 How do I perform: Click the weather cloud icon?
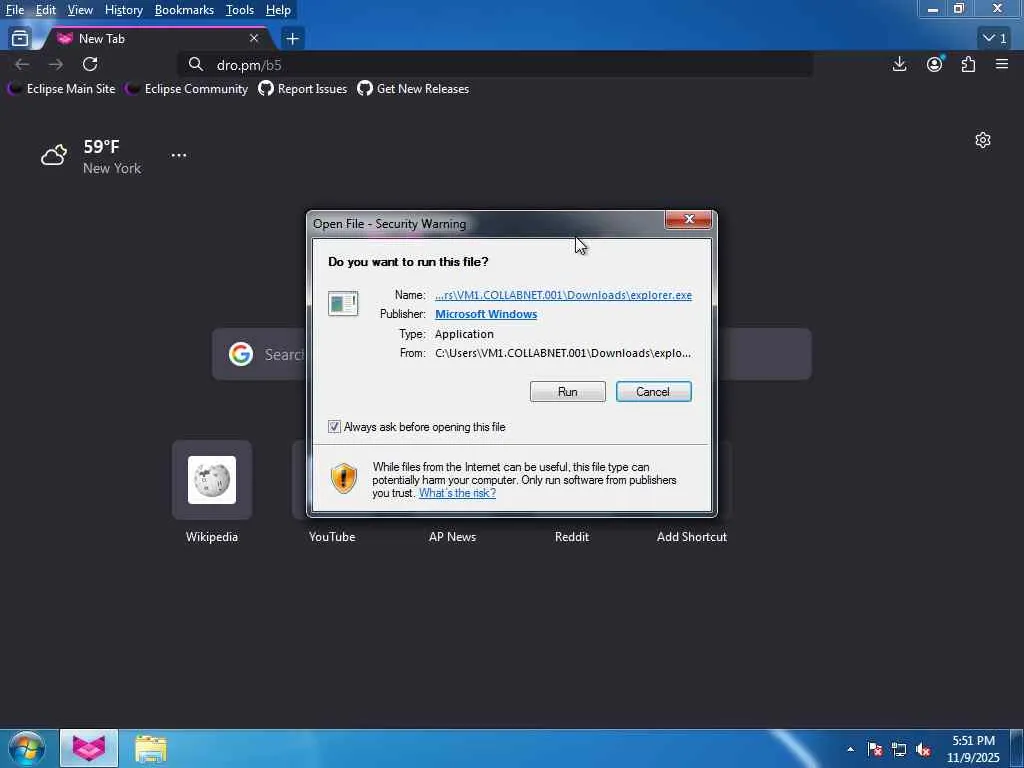pyautogui.click(x=54, y=155)
